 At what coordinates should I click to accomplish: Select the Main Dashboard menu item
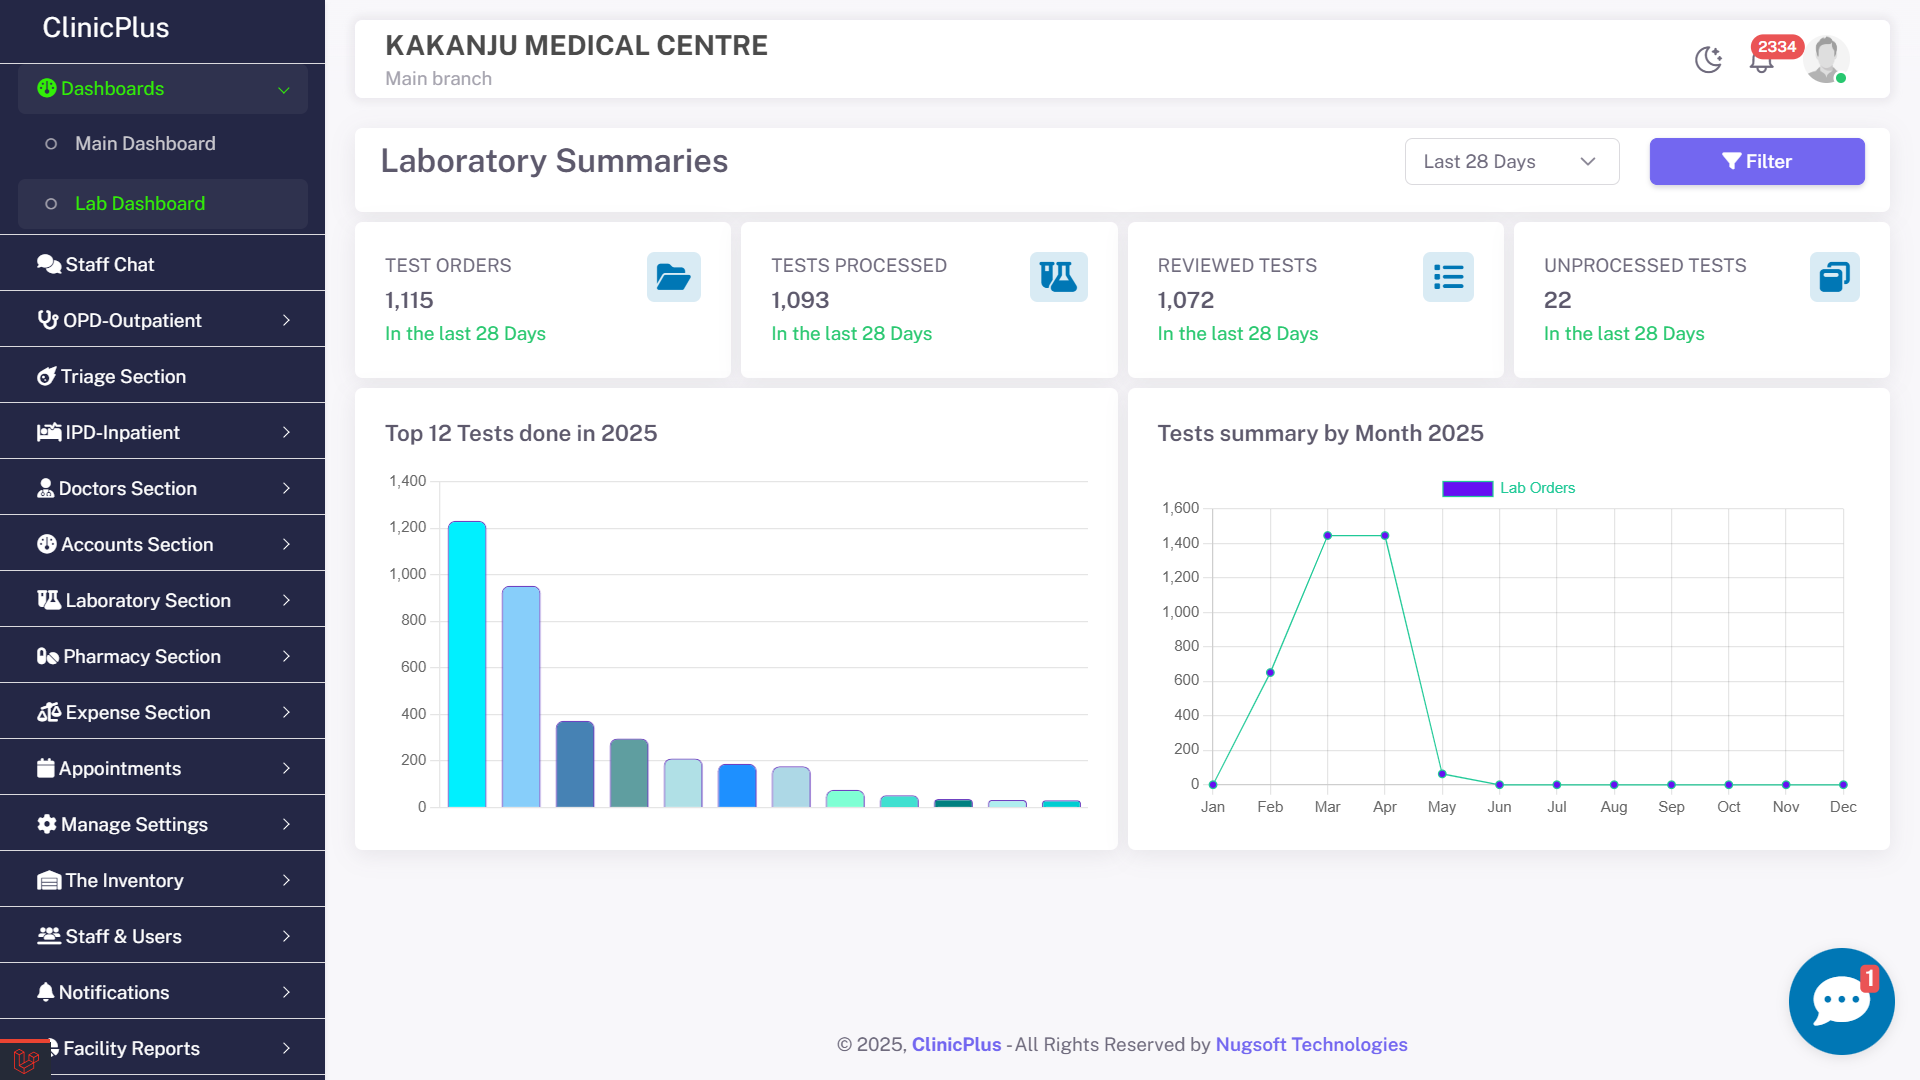(x=145, y=144)
